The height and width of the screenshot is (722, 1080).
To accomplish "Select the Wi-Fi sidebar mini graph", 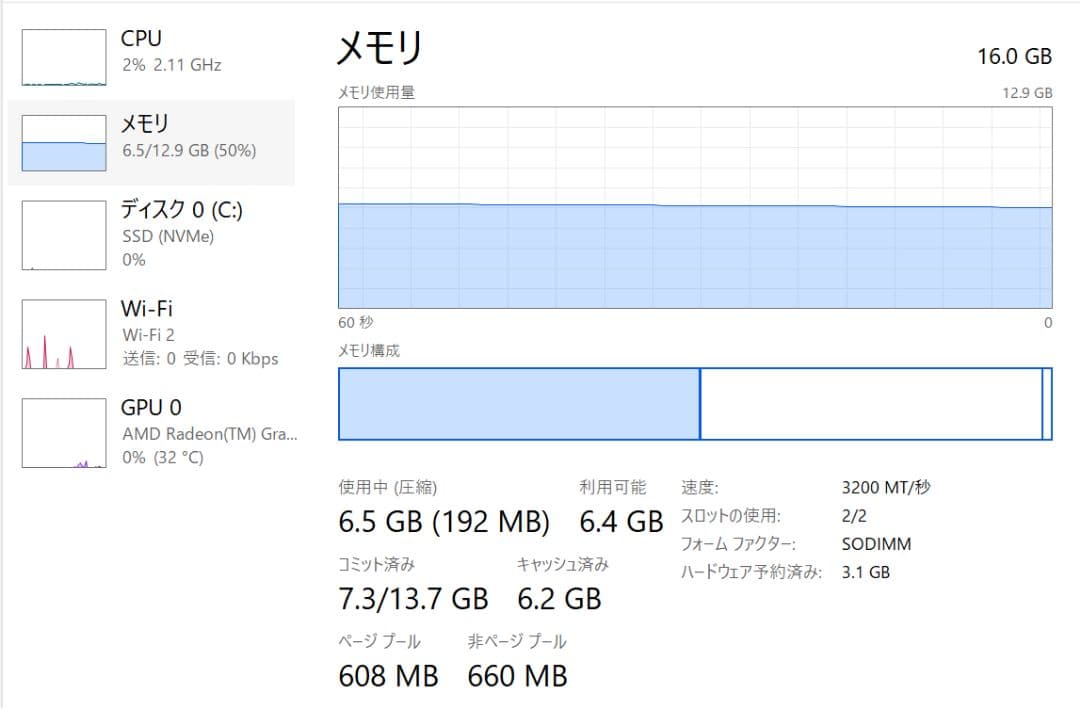I will (62, 332).
